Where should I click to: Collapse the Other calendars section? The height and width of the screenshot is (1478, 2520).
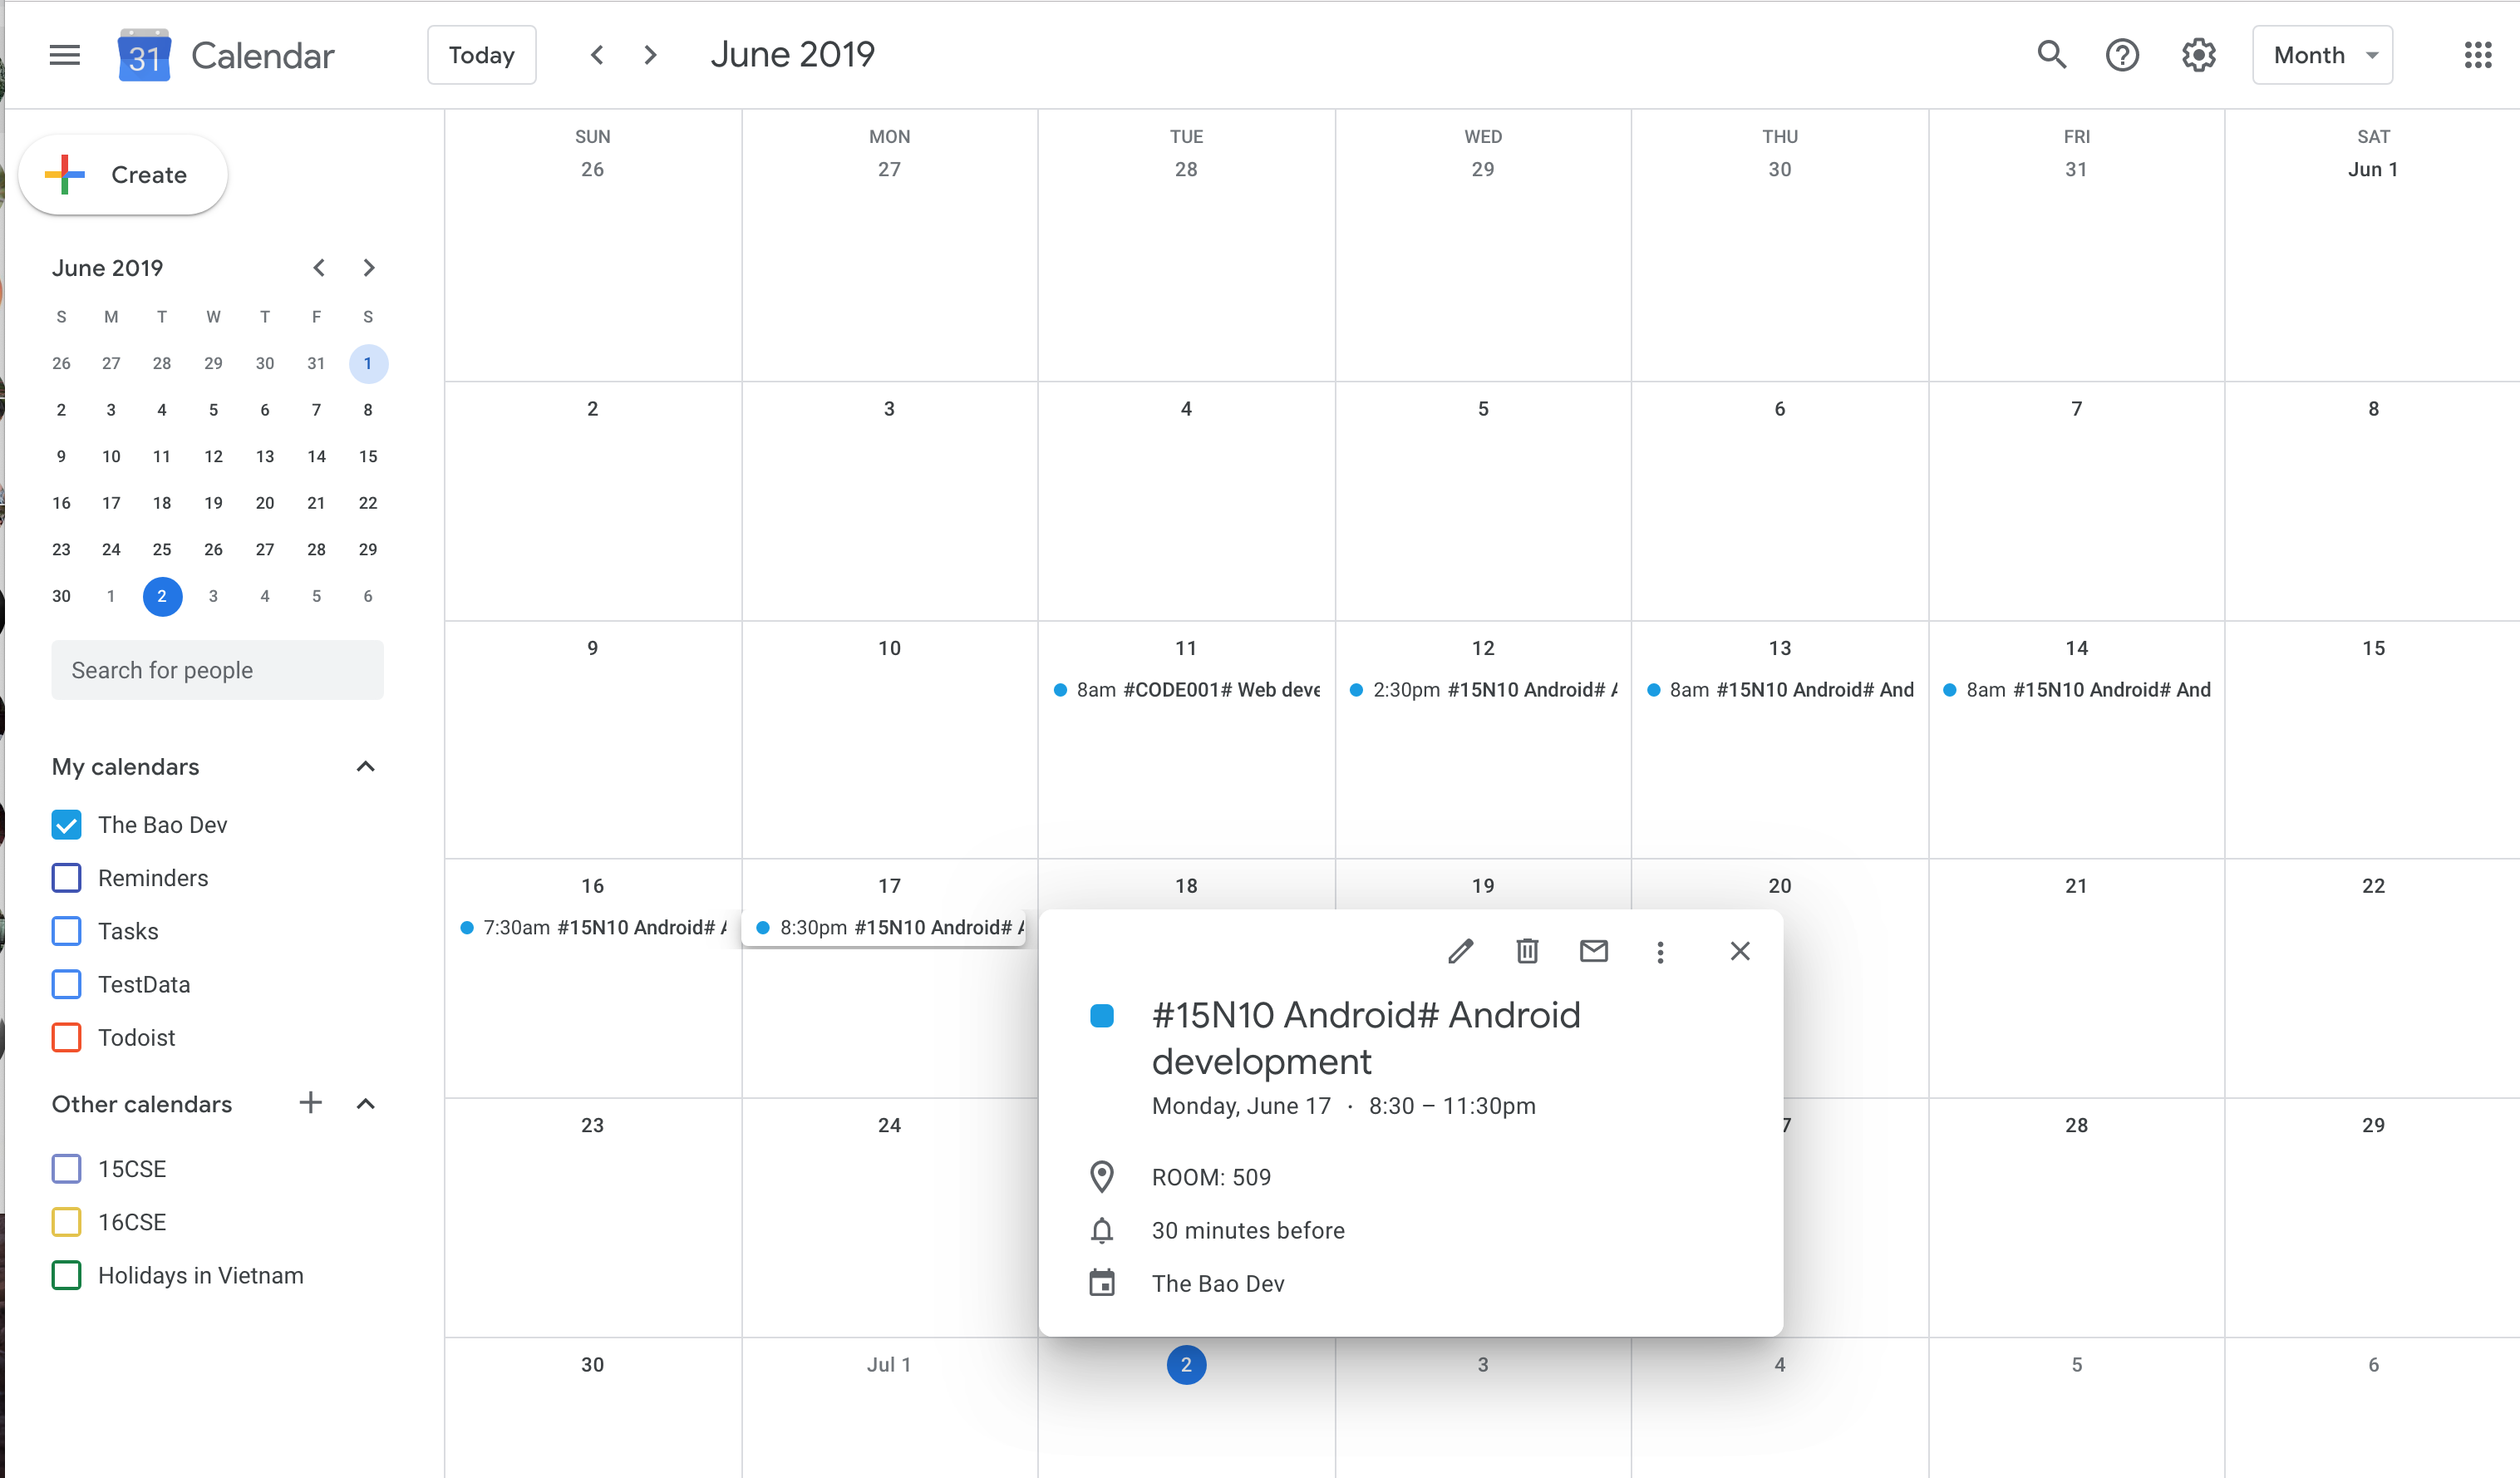365,1104
